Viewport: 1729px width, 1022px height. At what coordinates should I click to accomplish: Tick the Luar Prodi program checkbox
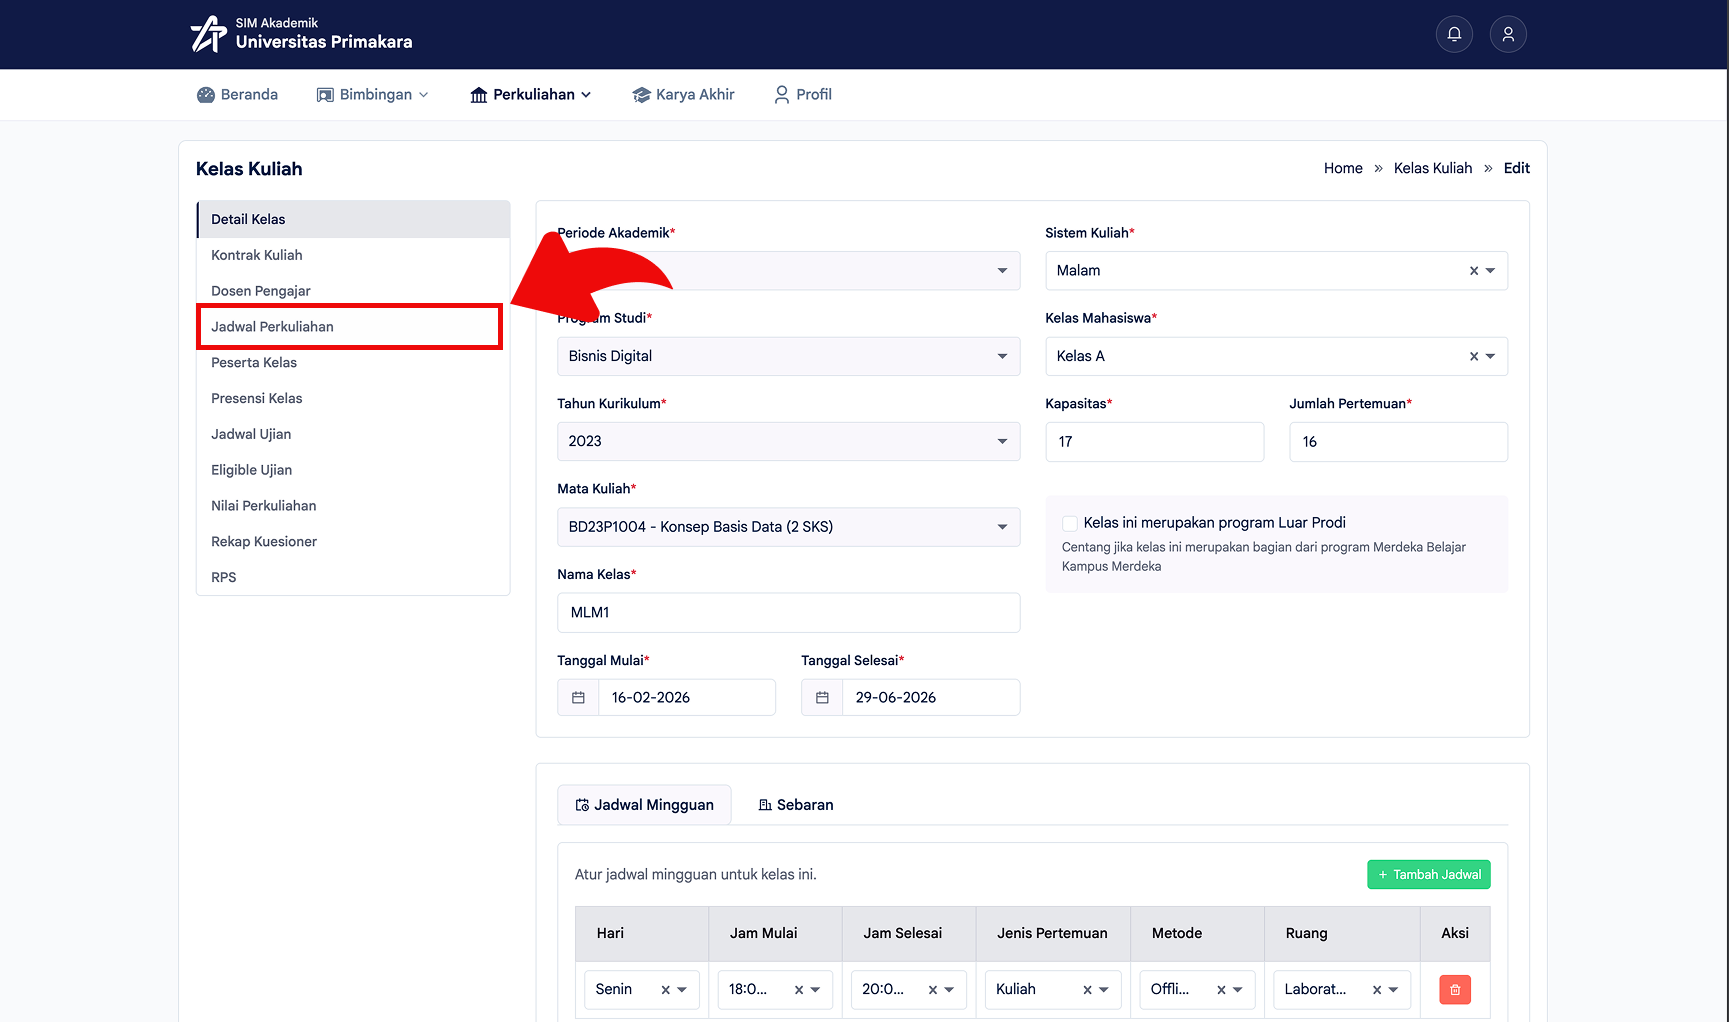[1069, 523]
